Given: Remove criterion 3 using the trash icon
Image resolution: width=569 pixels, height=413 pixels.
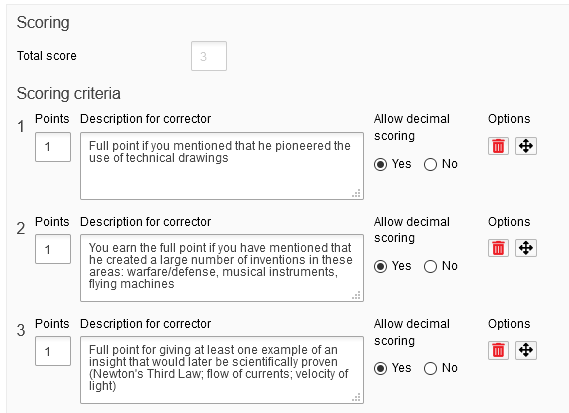Looking at the screenshot, I should point(498,351).
